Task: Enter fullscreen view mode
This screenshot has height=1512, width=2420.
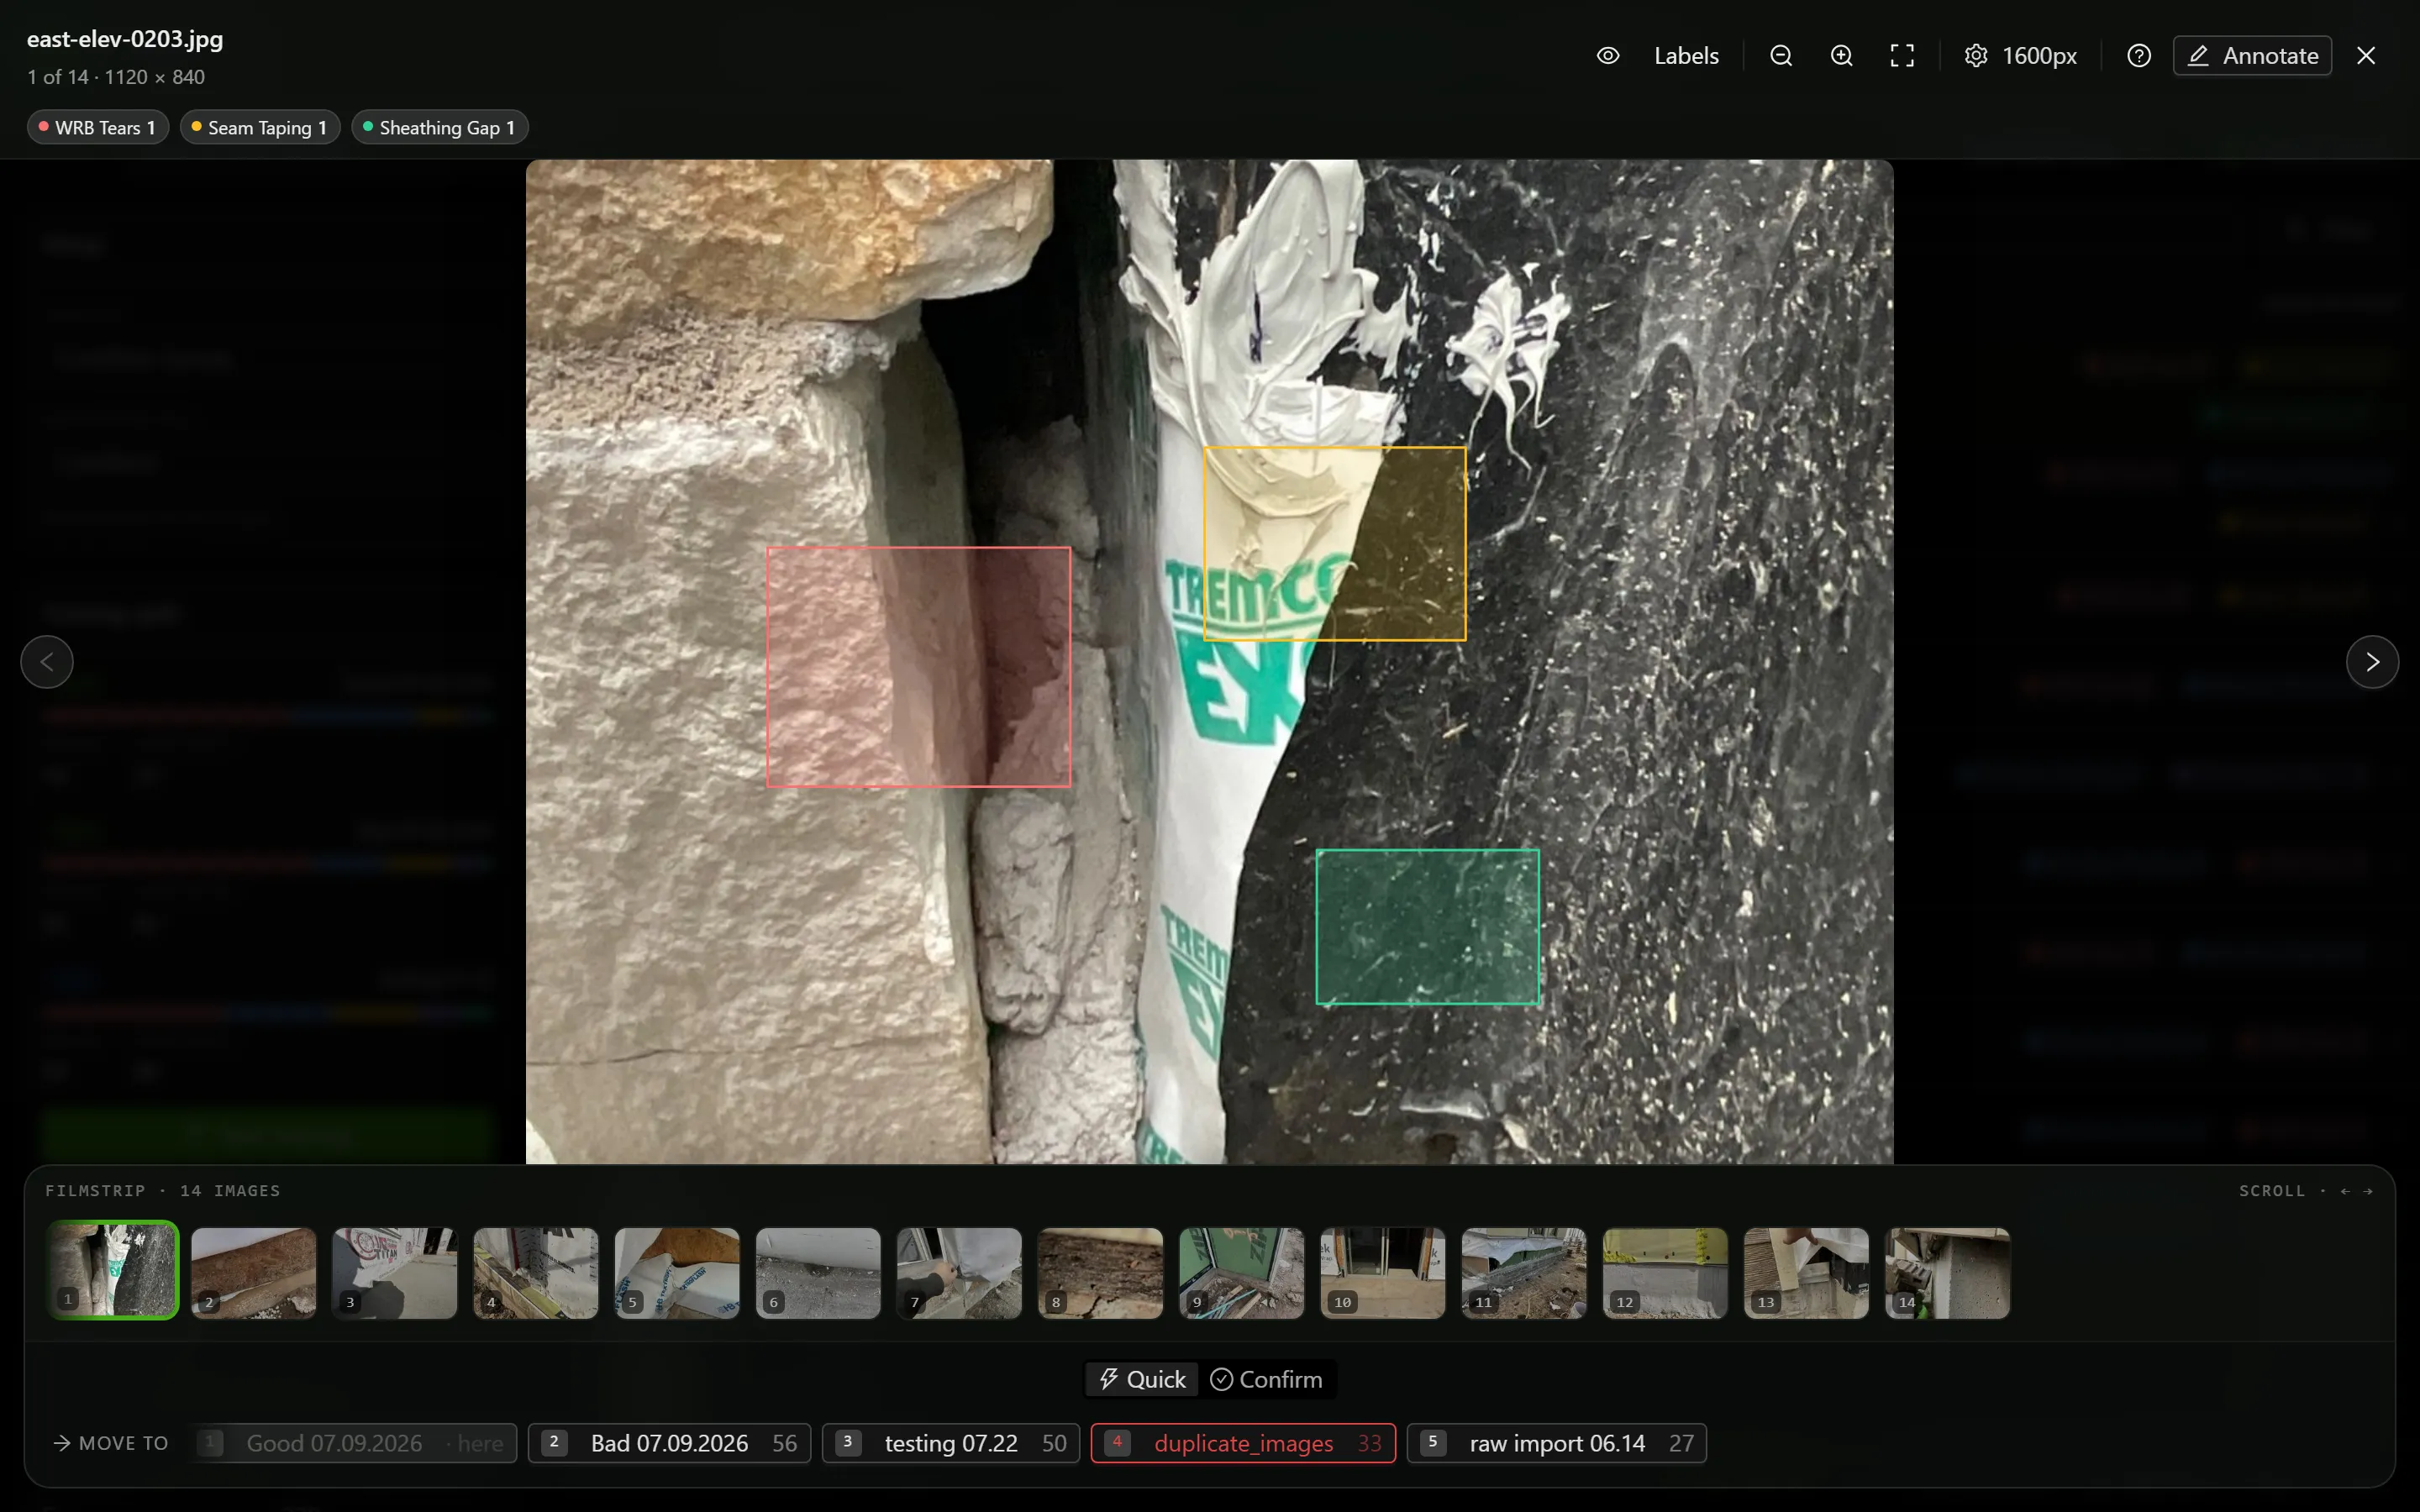Action: 1902,56
